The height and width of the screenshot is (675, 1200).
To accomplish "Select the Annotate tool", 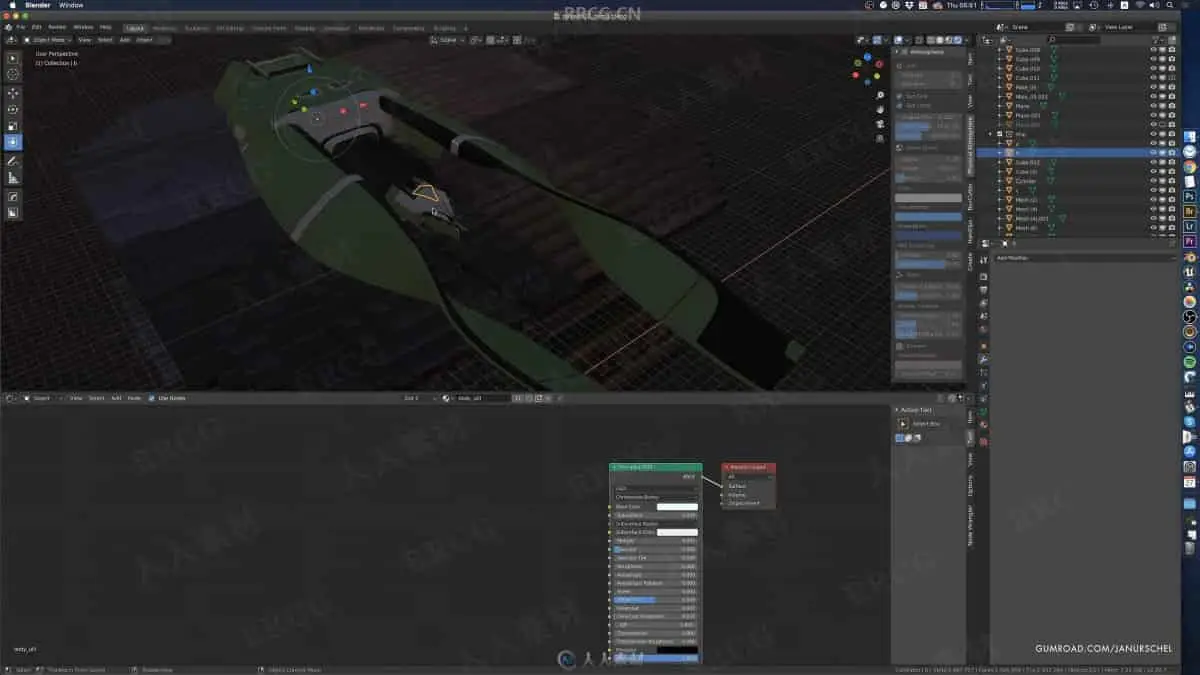I will 13,161.
